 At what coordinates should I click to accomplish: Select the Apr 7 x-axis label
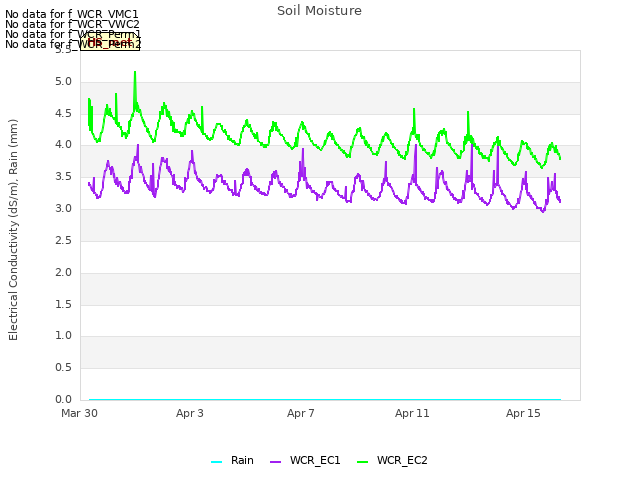point(301,413)
